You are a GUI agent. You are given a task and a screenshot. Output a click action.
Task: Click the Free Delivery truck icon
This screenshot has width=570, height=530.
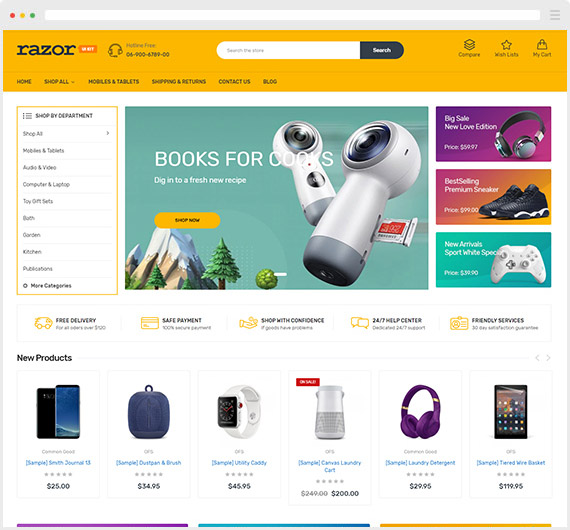pos(43,323)
